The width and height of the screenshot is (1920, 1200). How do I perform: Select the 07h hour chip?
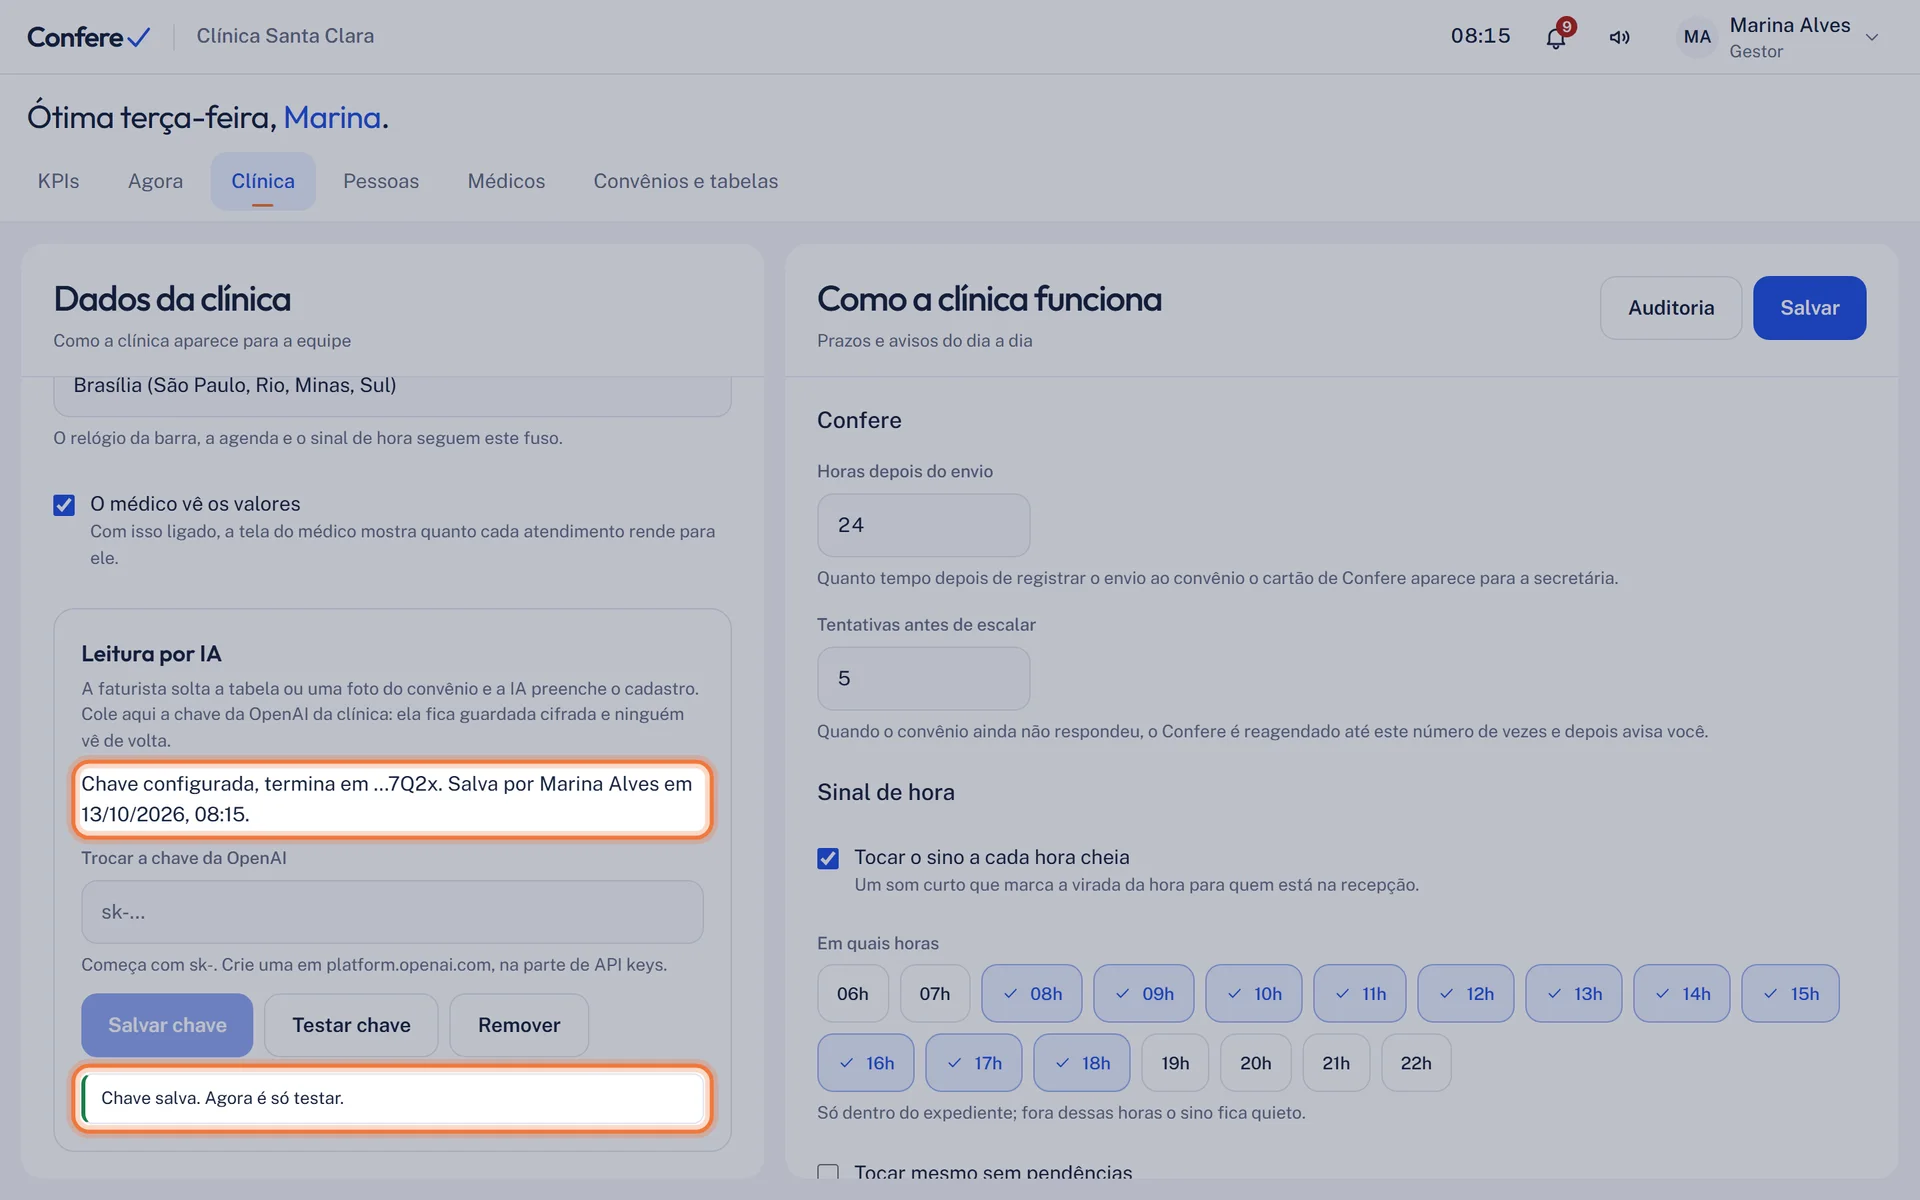pos(935,993)
